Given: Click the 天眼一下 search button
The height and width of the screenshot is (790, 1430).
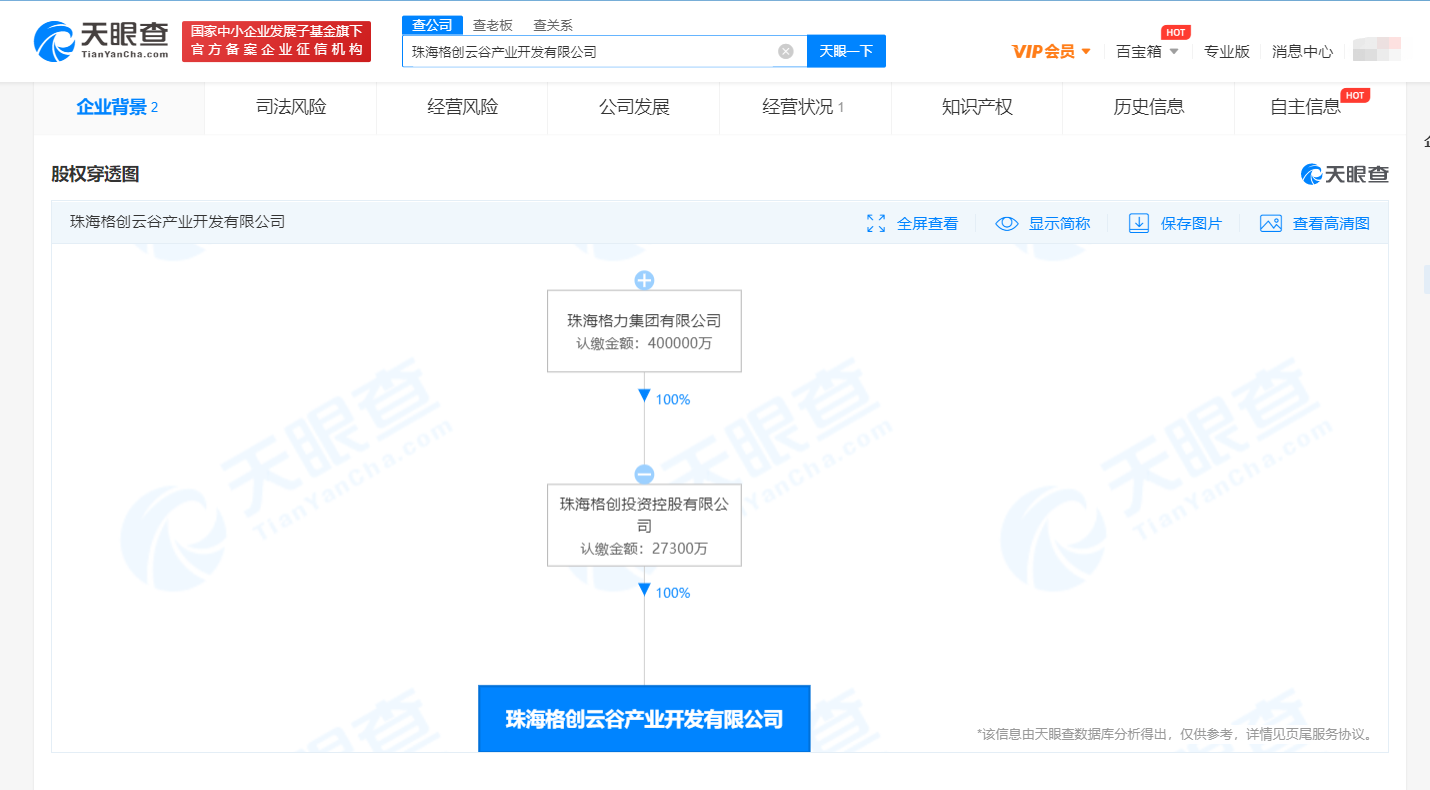Looking at the screenshot, I should pos(846,51).
